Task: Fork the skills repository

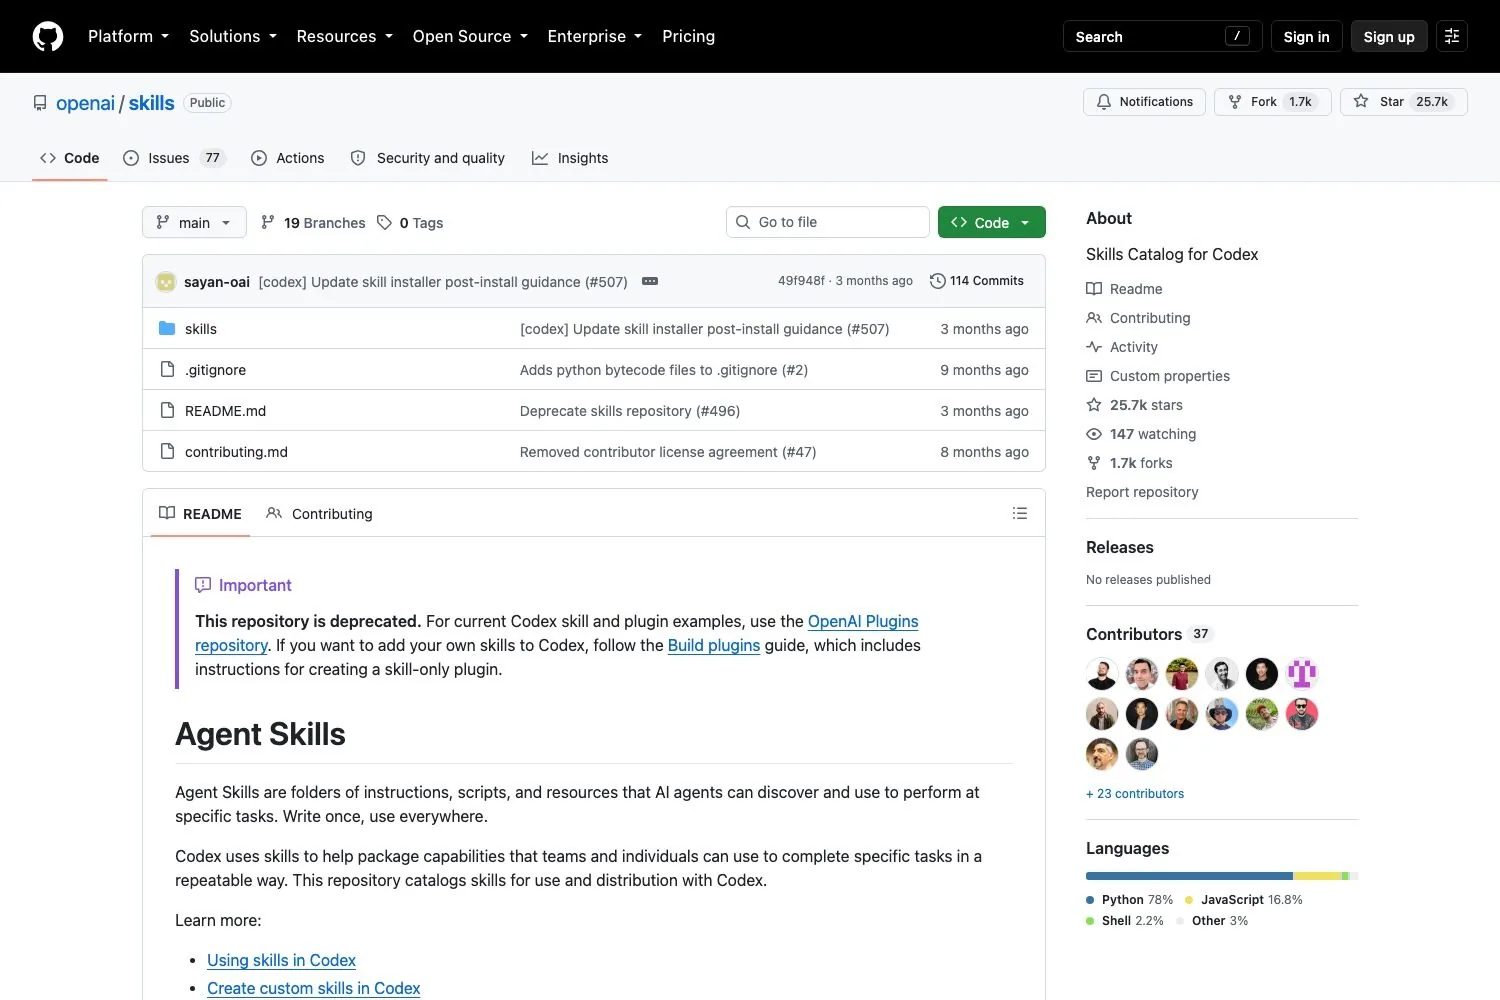Action: coord(1272,102)
